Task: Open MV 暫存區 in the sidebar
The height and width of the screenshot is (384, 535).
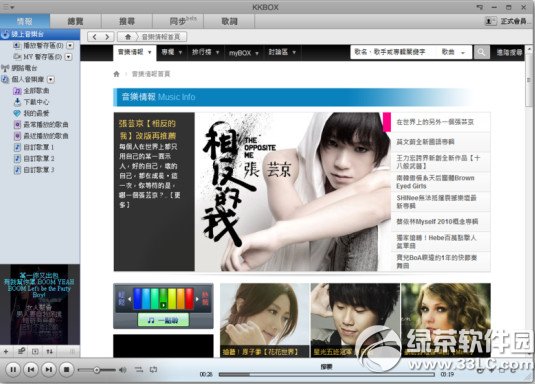Action: [42, 57]
